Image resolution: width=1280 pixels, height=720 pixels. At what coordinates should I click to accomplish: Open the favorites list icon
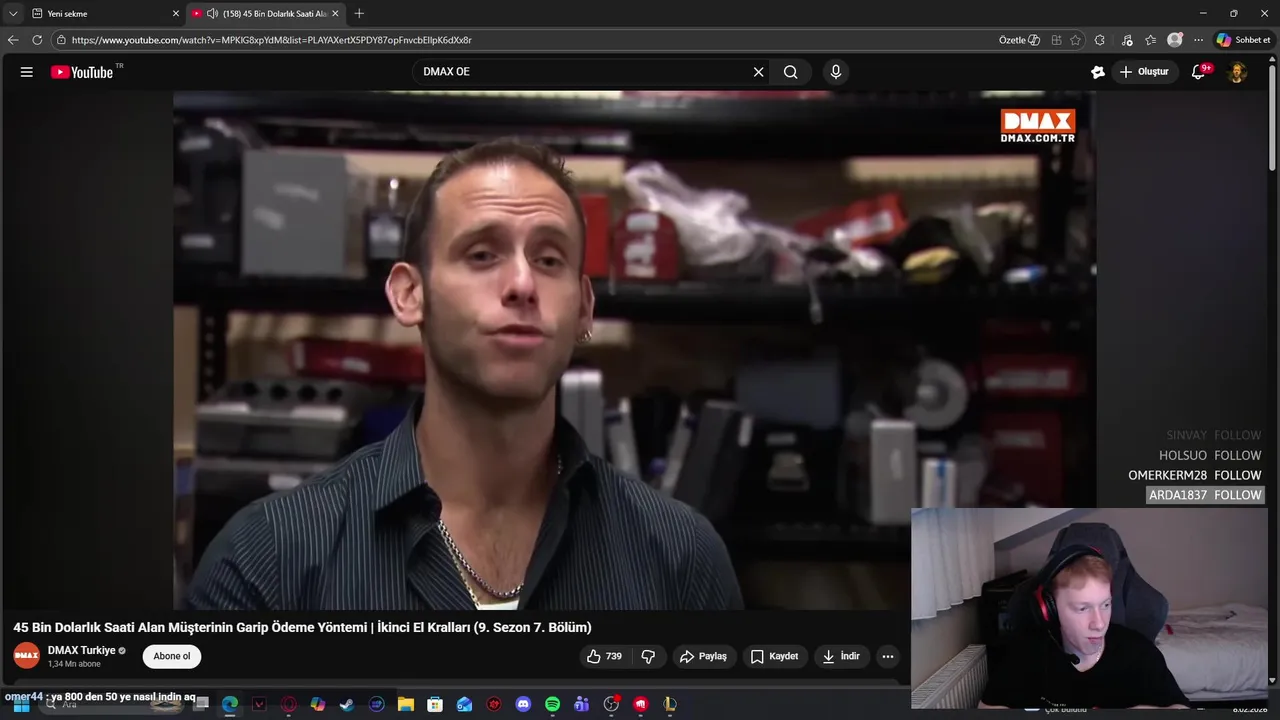[x=1151, y=40]
